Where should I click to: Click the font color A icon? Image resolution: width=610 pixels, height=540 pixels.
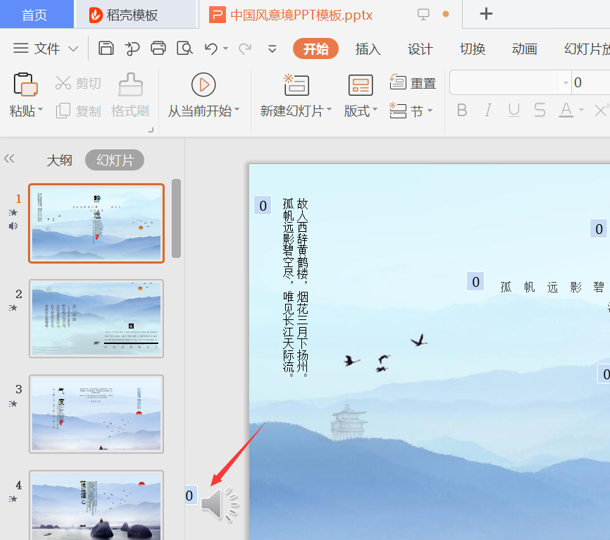coord(566,110)
